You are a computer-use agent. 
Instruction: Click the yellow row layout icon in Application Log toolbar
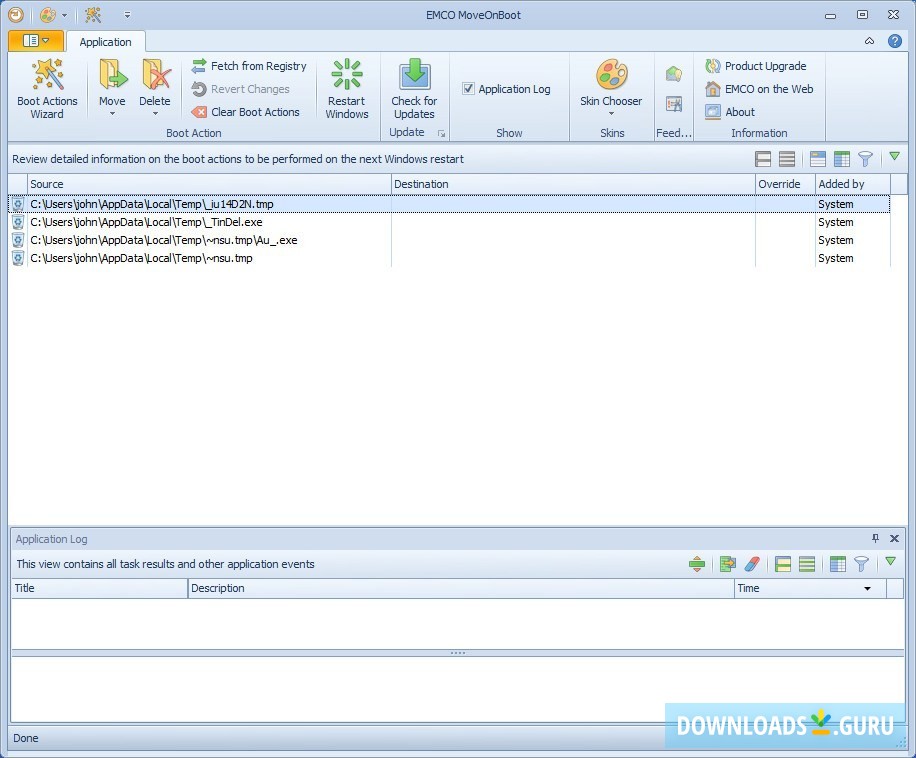tap(783, 564)
